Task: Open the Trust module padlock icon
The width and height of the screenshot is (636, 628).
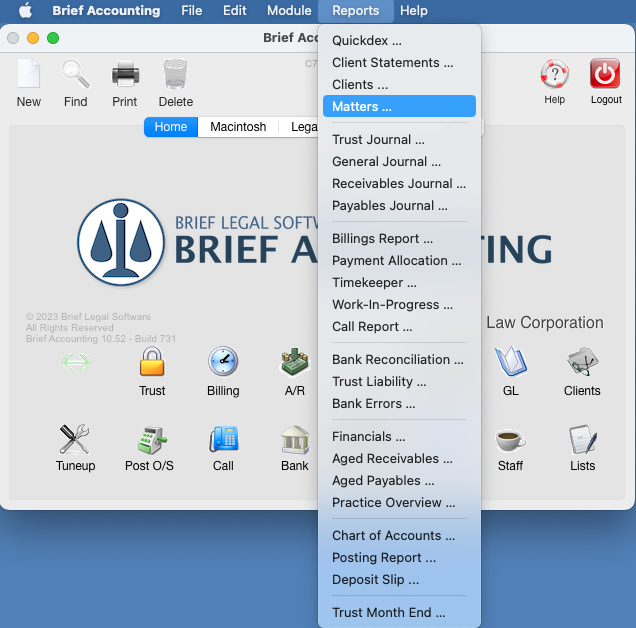Action: coord(152,362)
